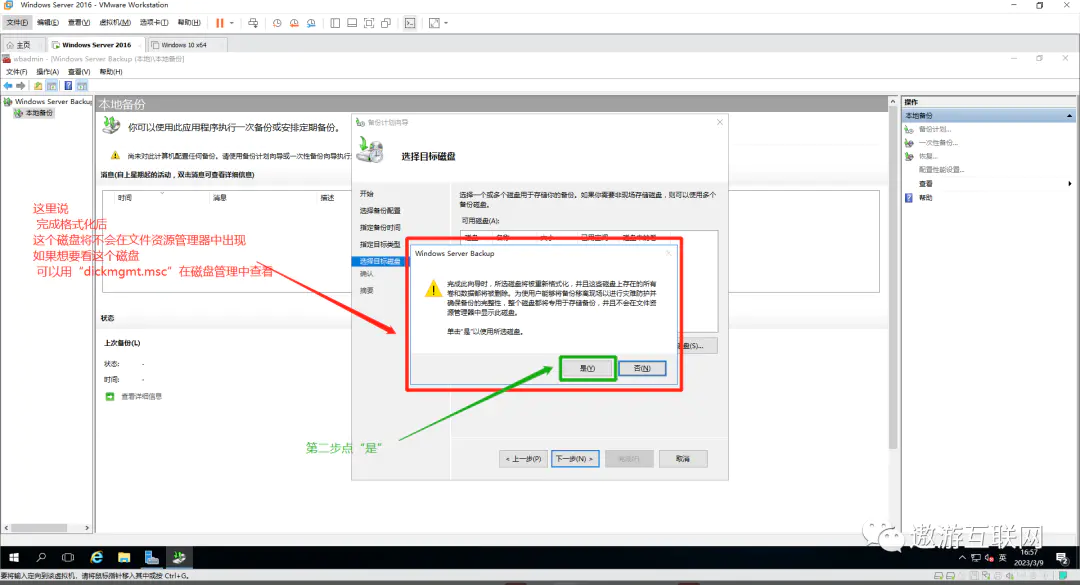Switch to the 主页 home tab
This screenshot has height=585, width=1080.
tap(19, 45)
